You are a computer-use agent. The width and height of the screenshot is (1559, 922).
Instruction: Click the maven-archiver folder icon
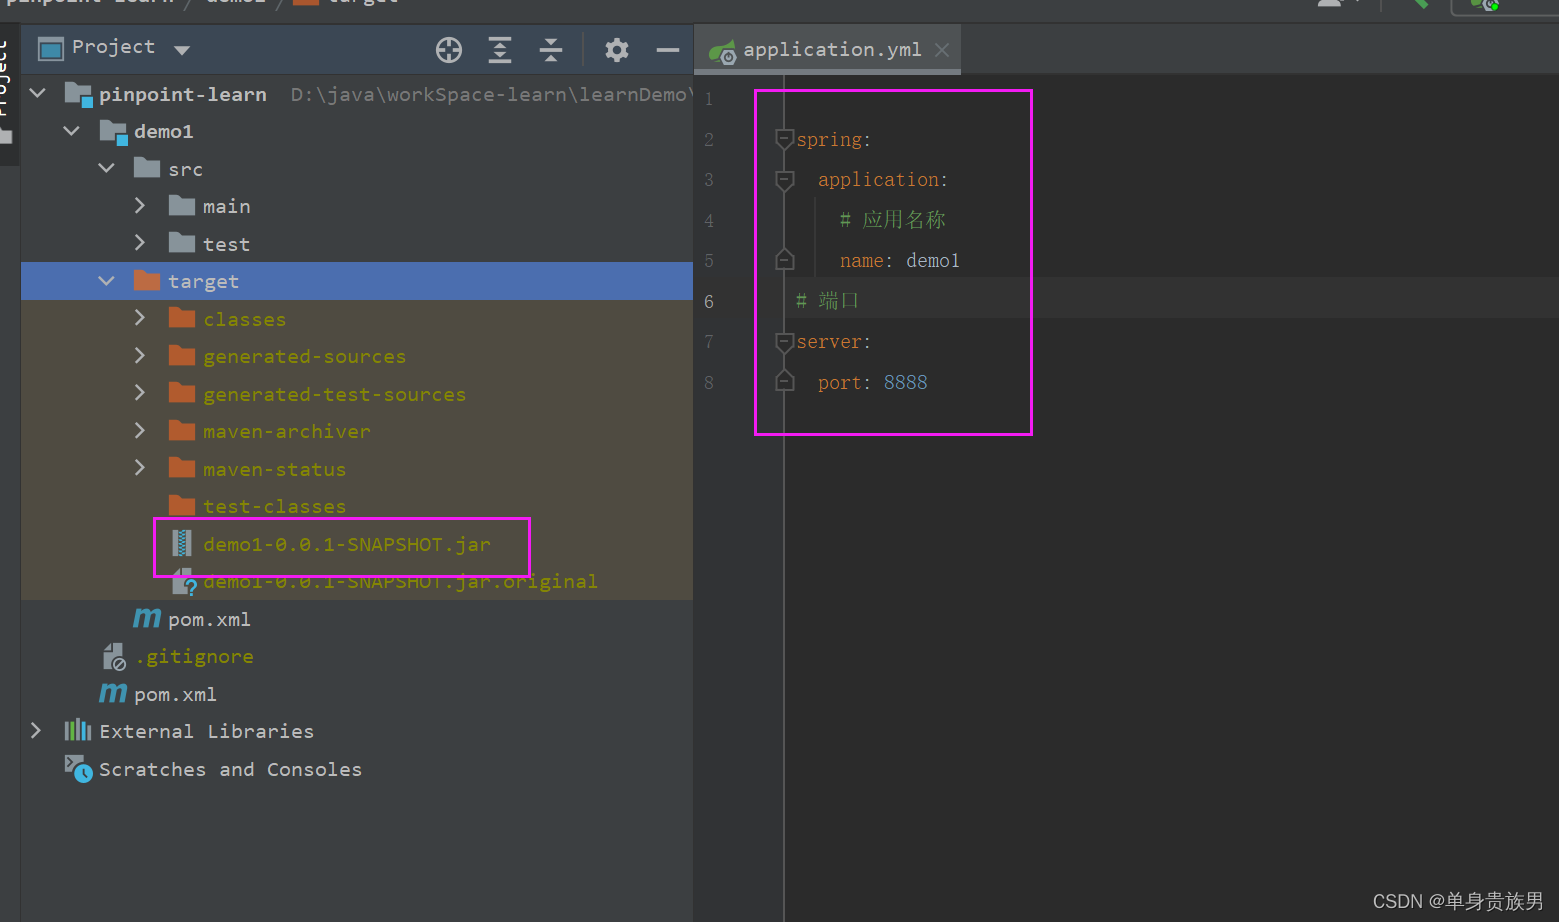click(182, 430)
